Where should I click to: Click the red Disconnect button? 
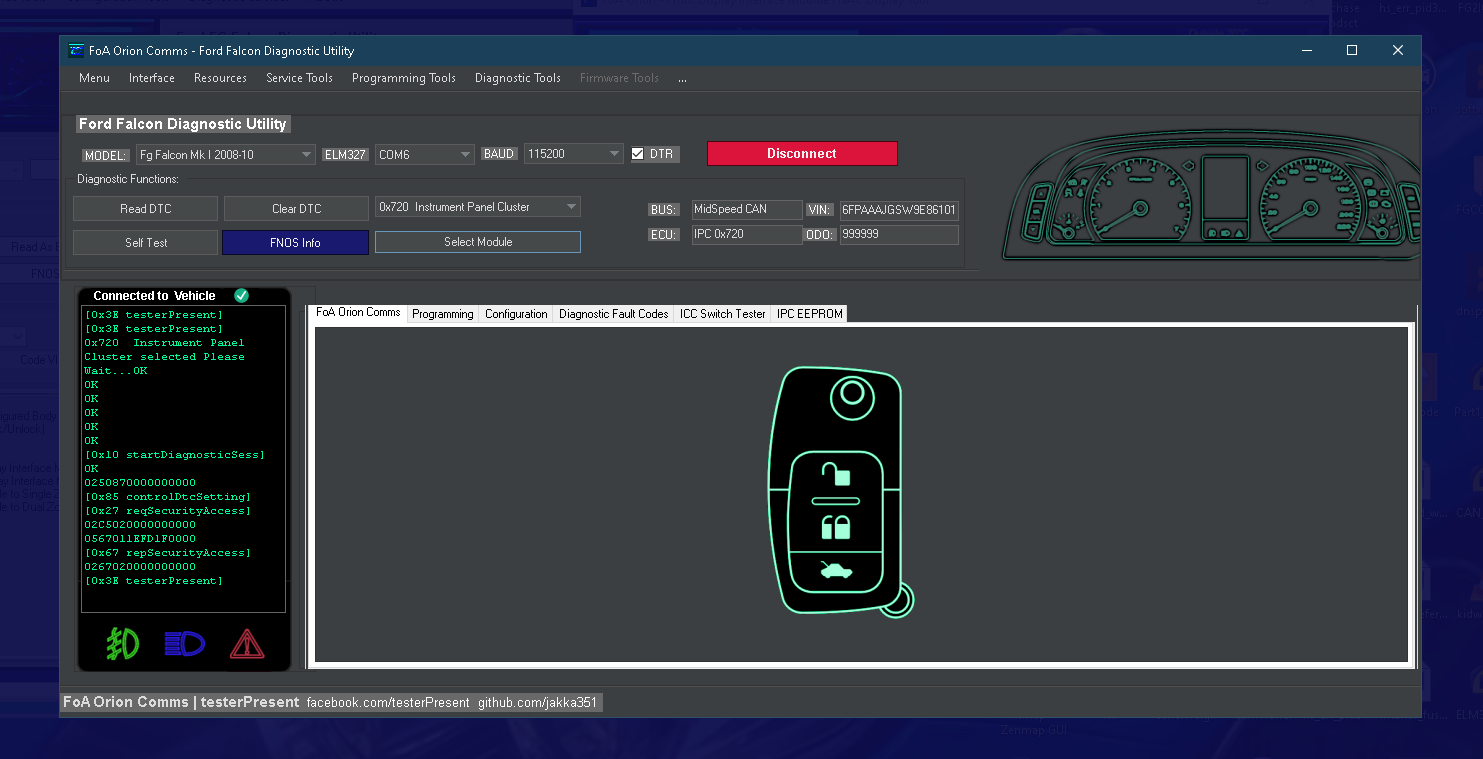point(802,153)
